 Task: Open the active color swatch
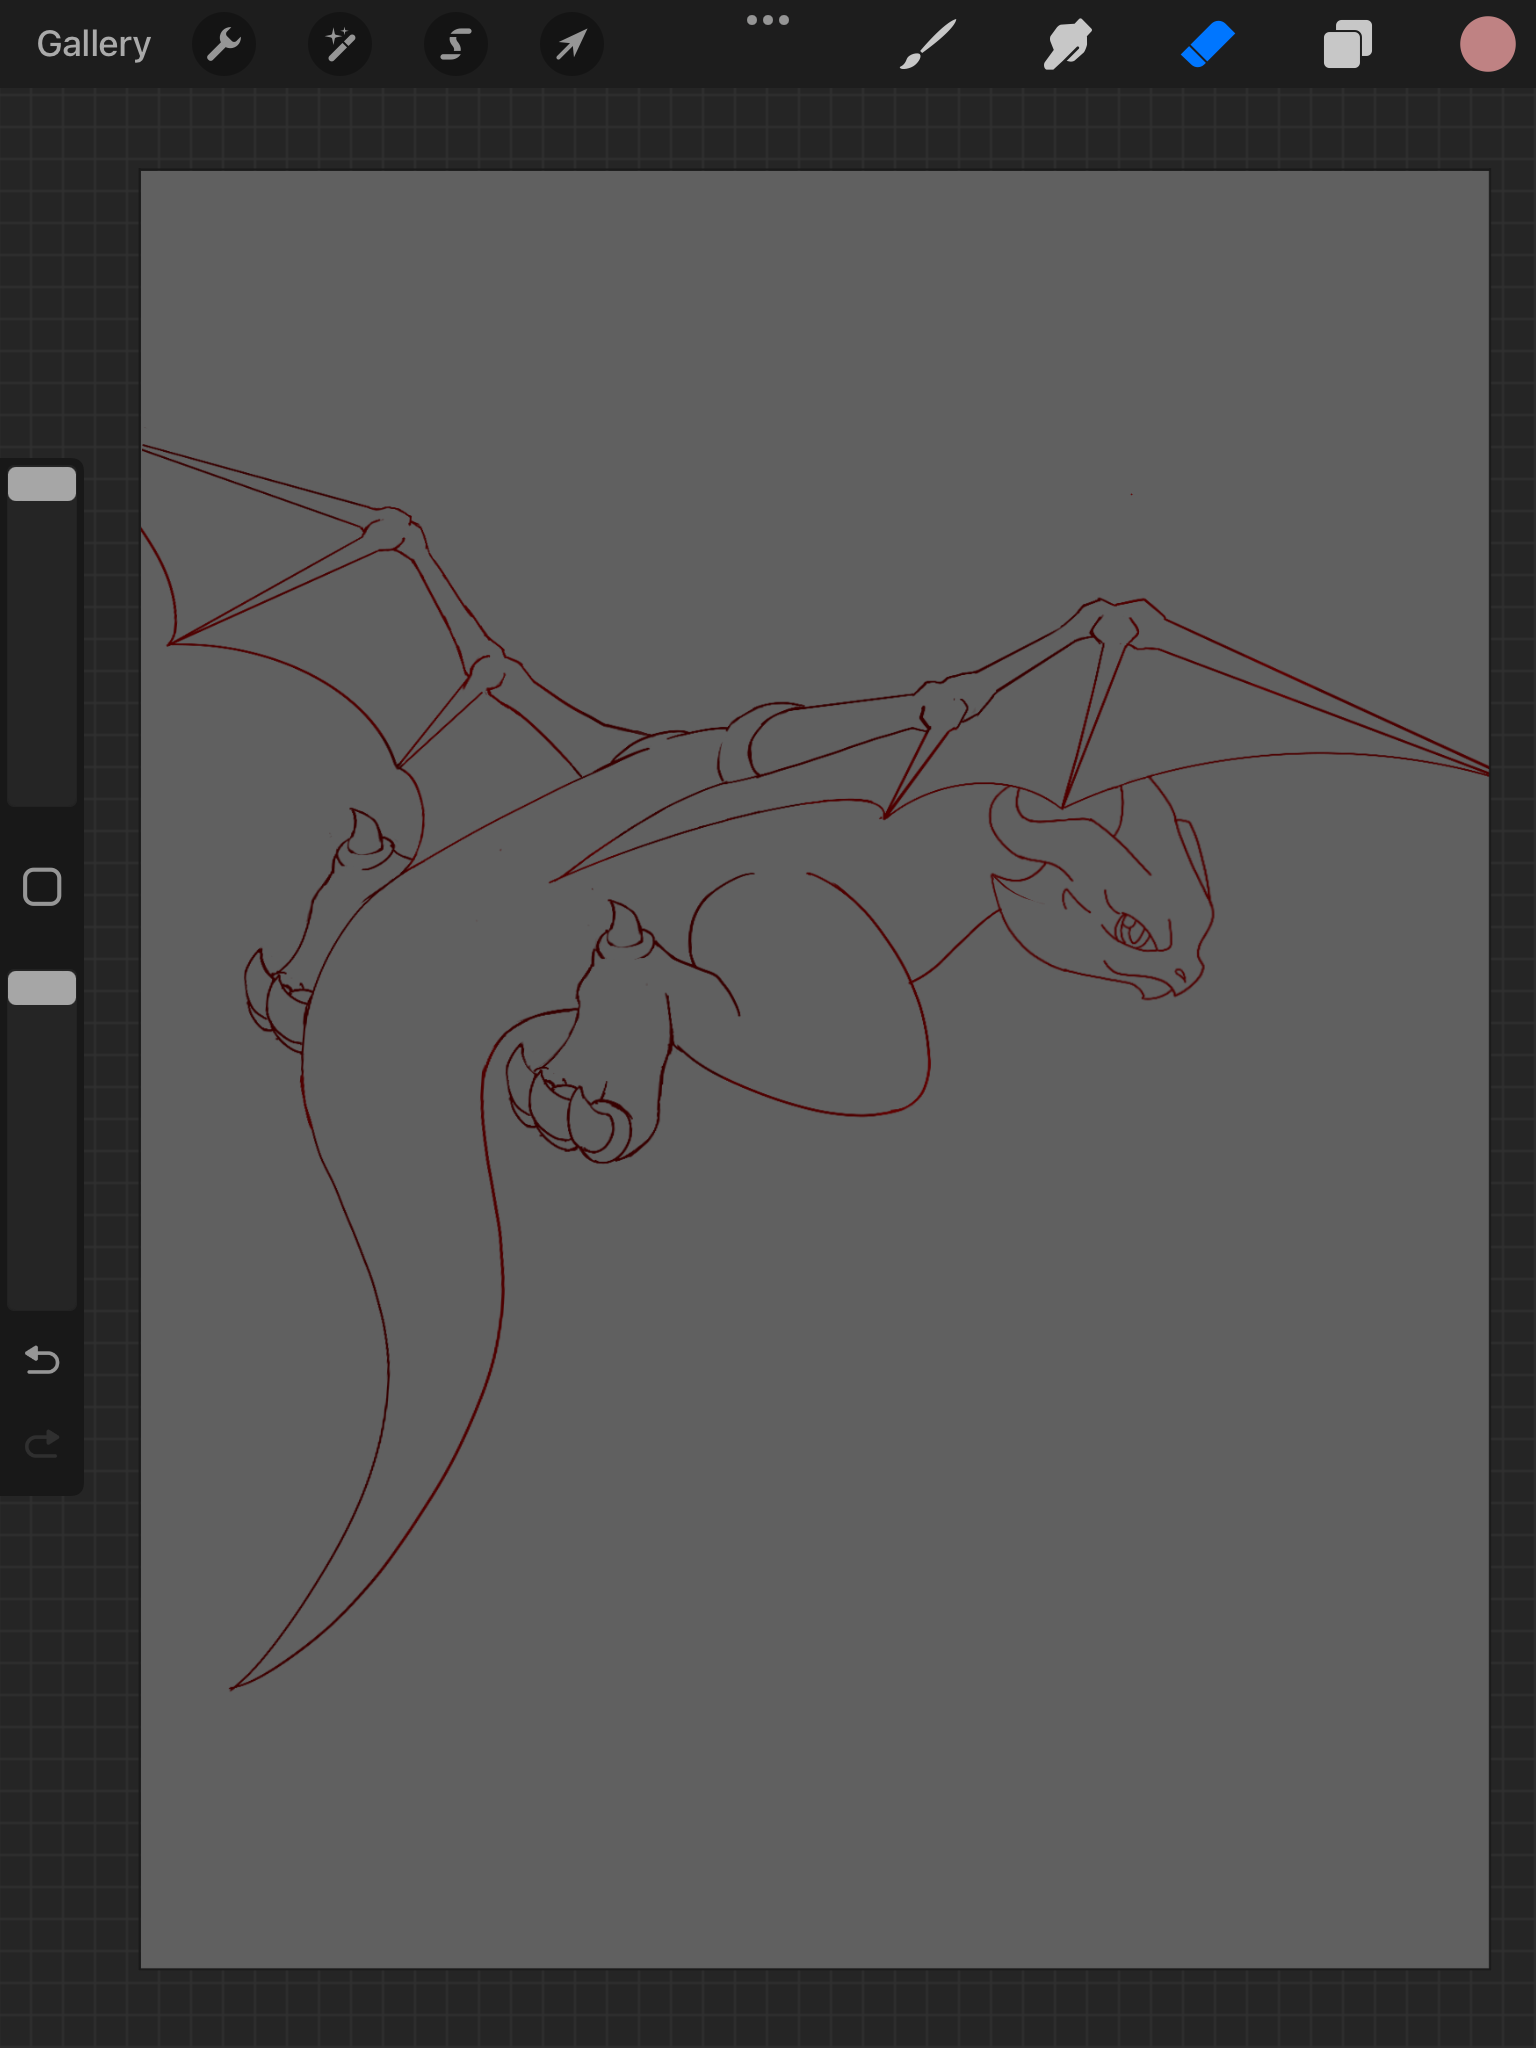(x=1488, y=44)
